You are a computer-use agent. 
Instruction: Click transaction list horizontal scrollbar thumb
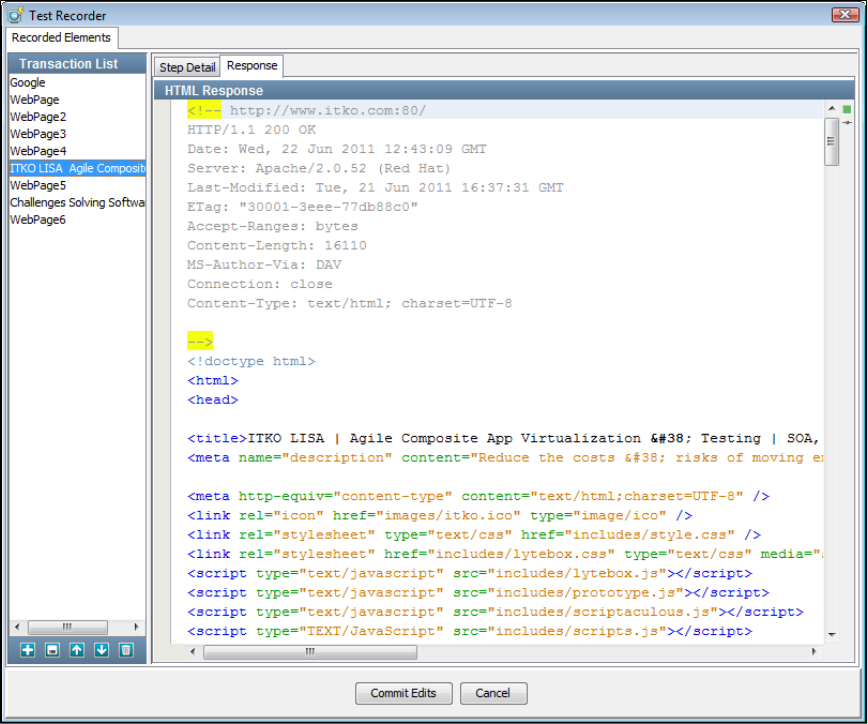pos(68,627)
